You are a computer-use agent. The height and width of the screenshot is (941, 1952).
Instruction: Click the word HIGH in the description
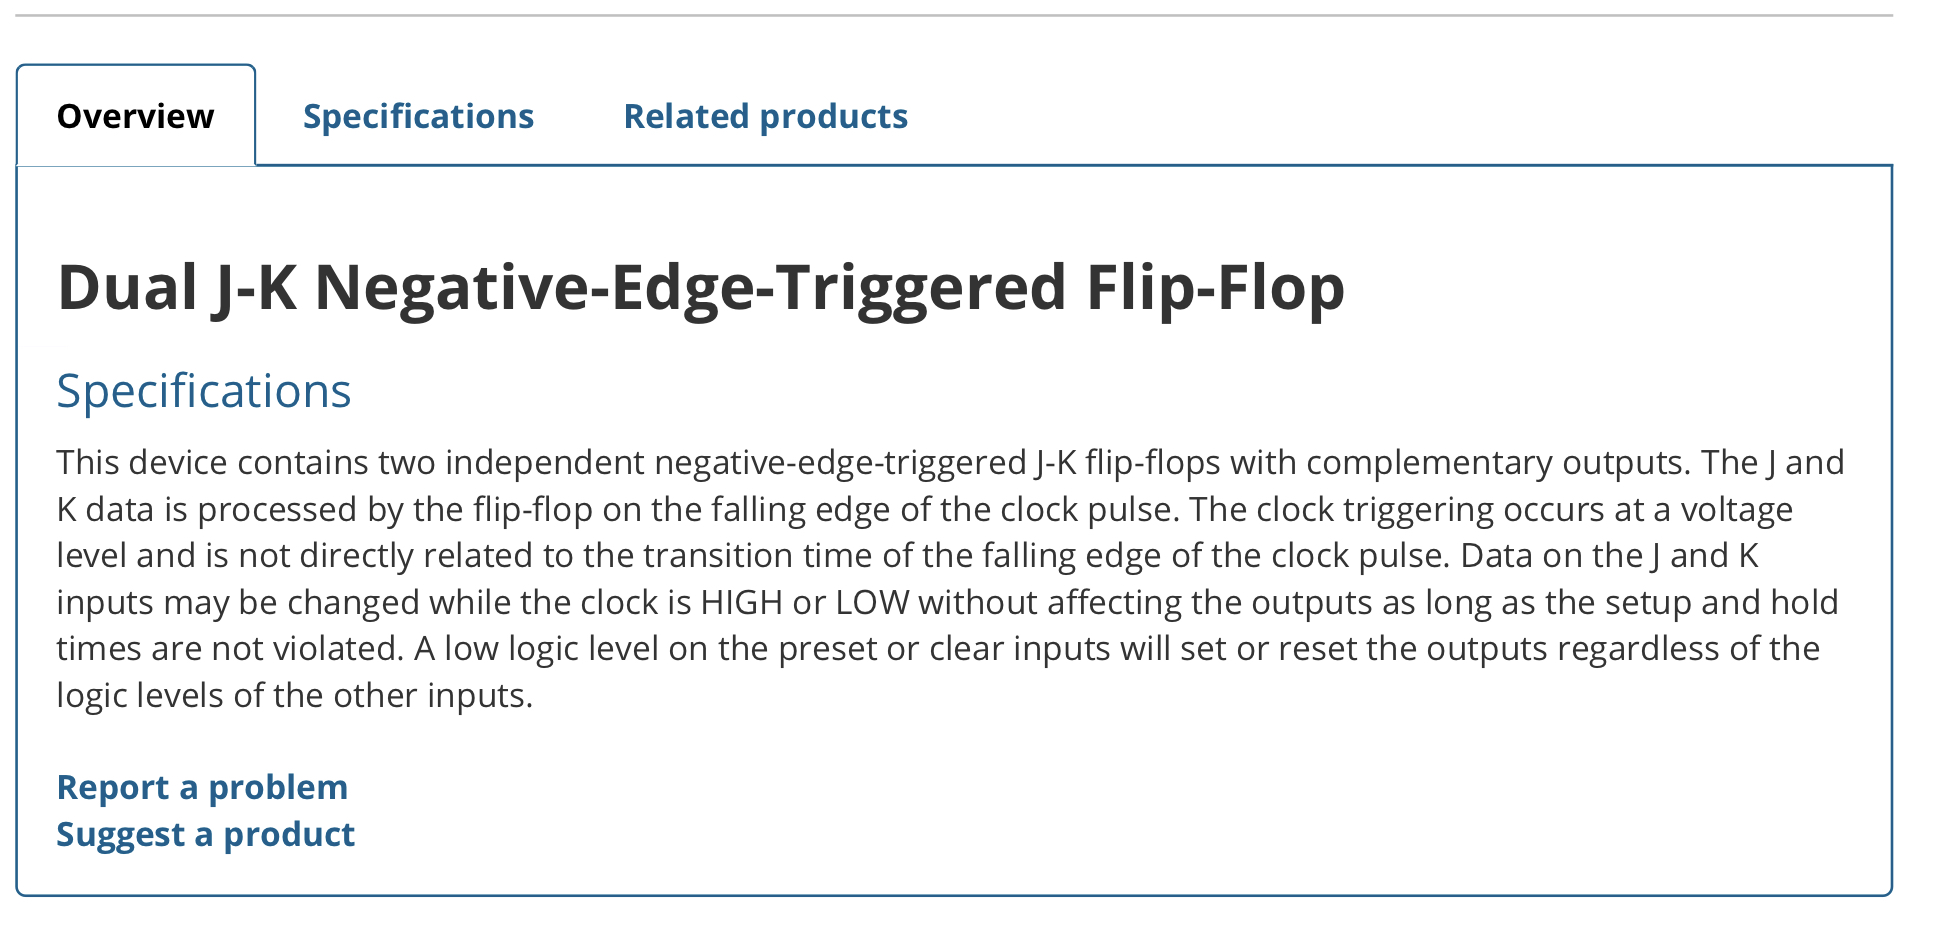tap(742, 602)
